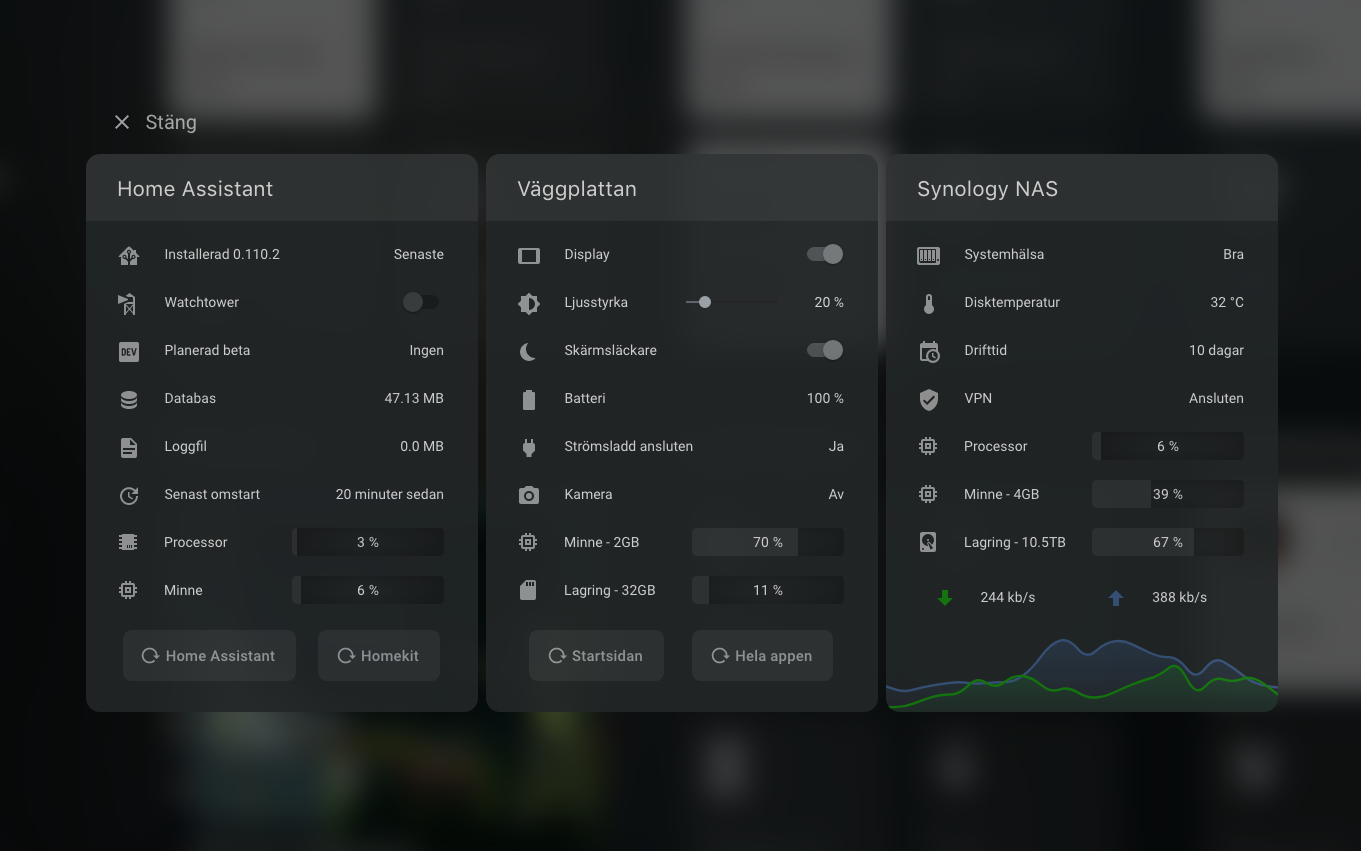
Task: Click the Synology Minne 39 % bar
Action: [x=1168, y=494]
